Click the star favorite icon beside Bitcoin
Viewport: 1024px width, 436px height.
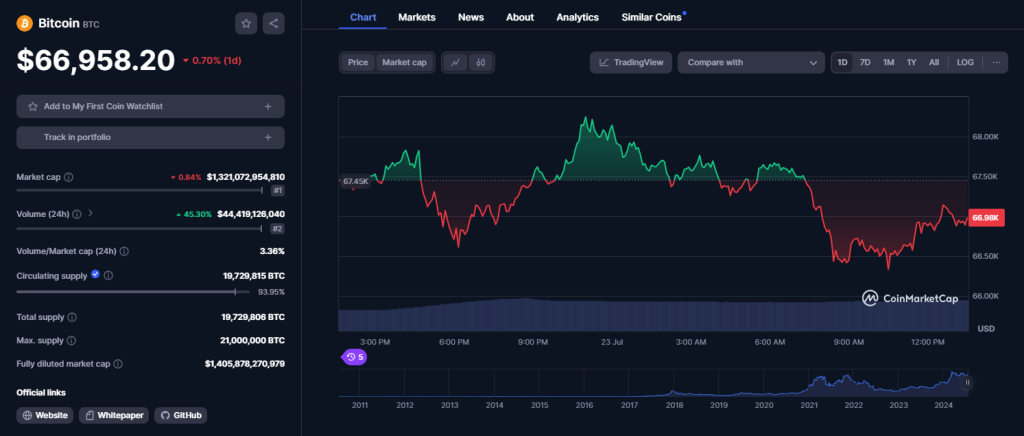click(246, 23)
